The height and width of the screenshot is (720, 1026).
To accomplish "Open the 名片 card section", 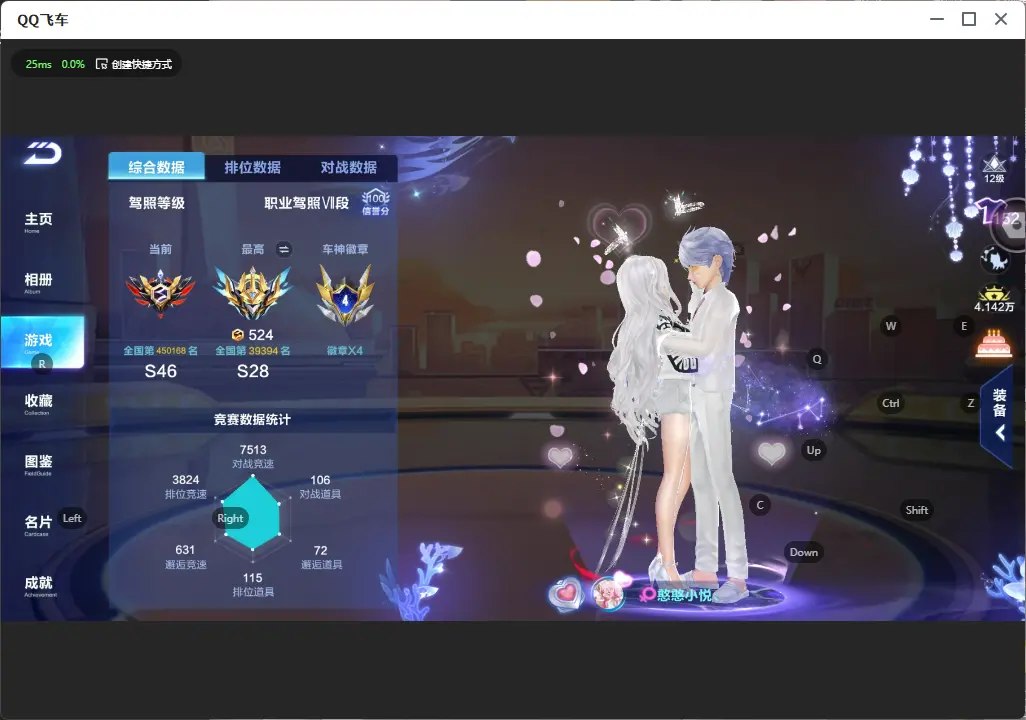I will tap(38, 524).
